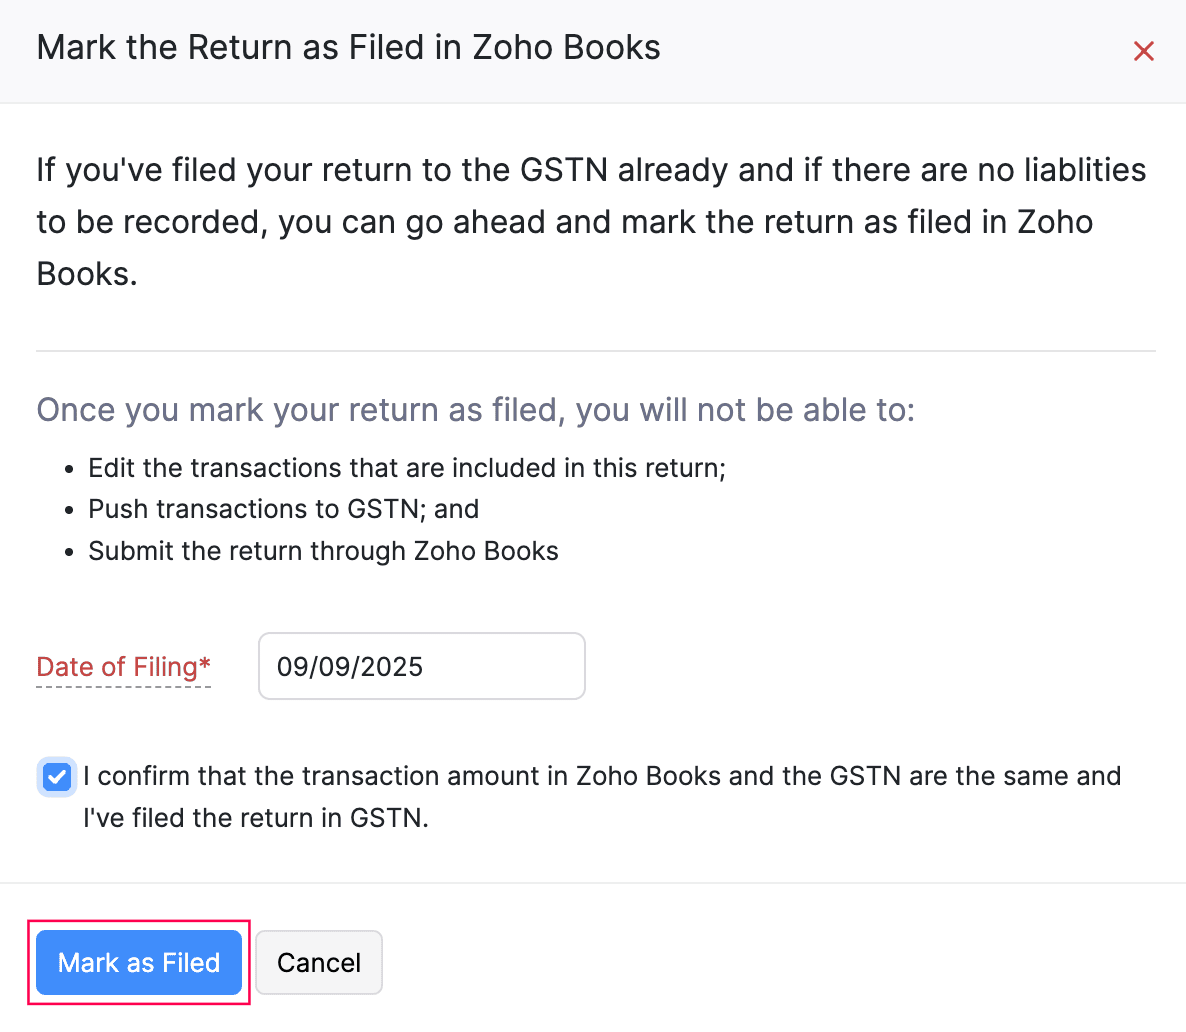
Task: Click the 'Push transactions to GSTN' bullet item
Action: [283, 509]
